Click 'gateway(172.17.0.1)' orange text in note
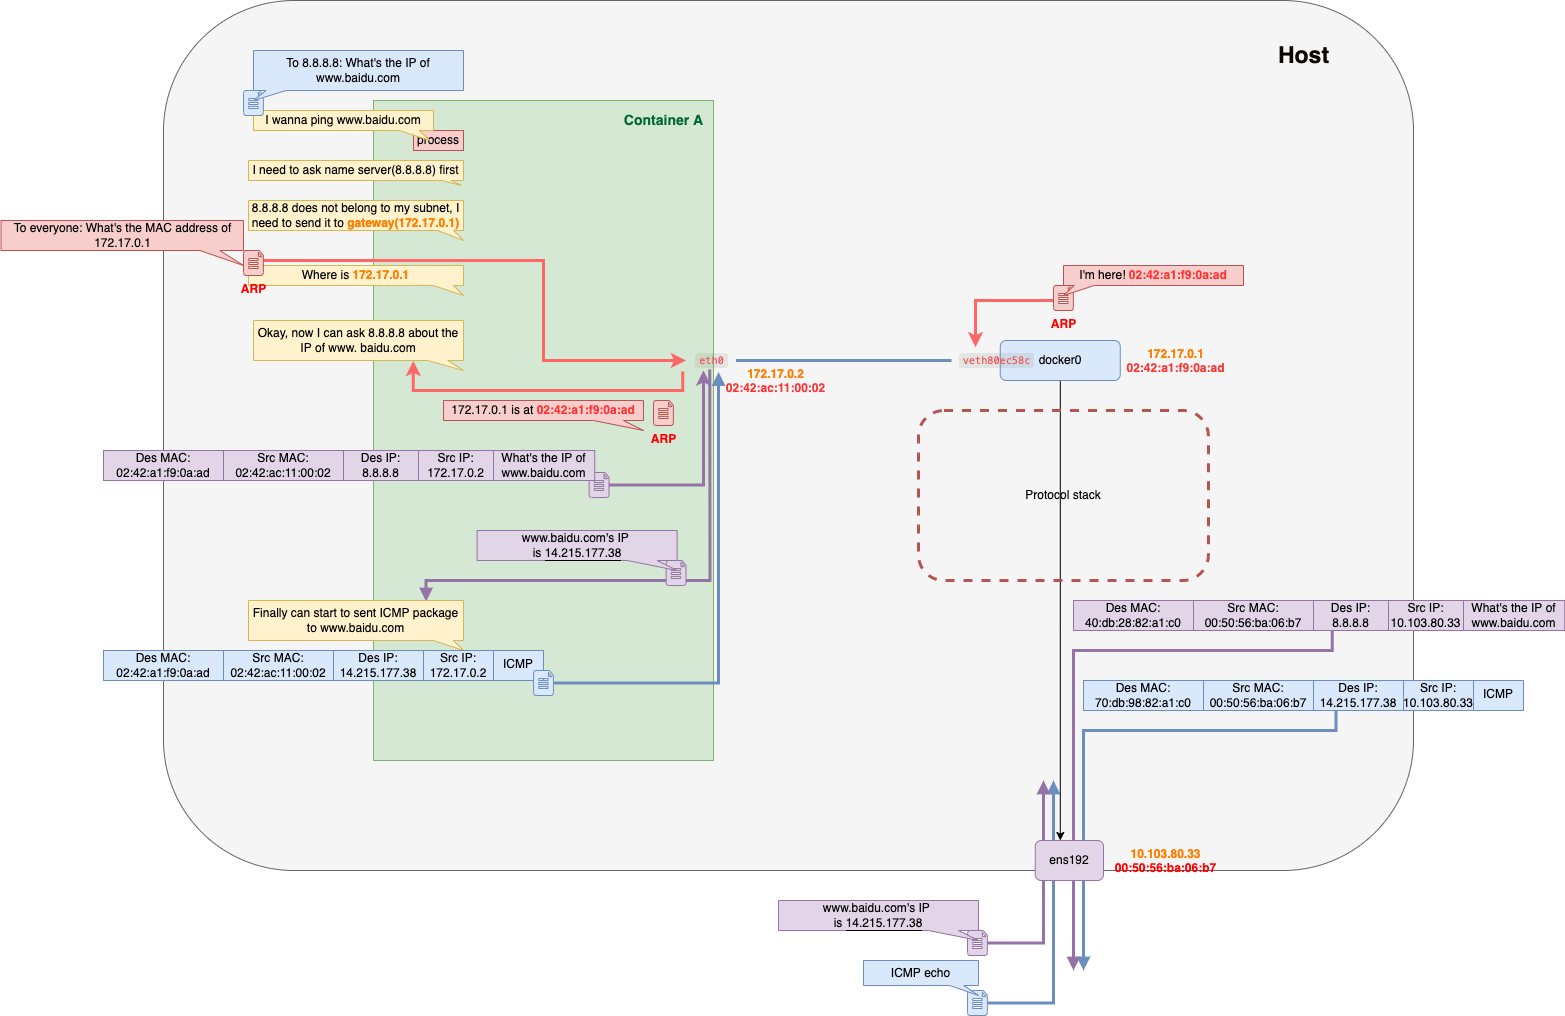Image resolution: width=1565 pixels, height=1016 pixels. coord(403,223)
